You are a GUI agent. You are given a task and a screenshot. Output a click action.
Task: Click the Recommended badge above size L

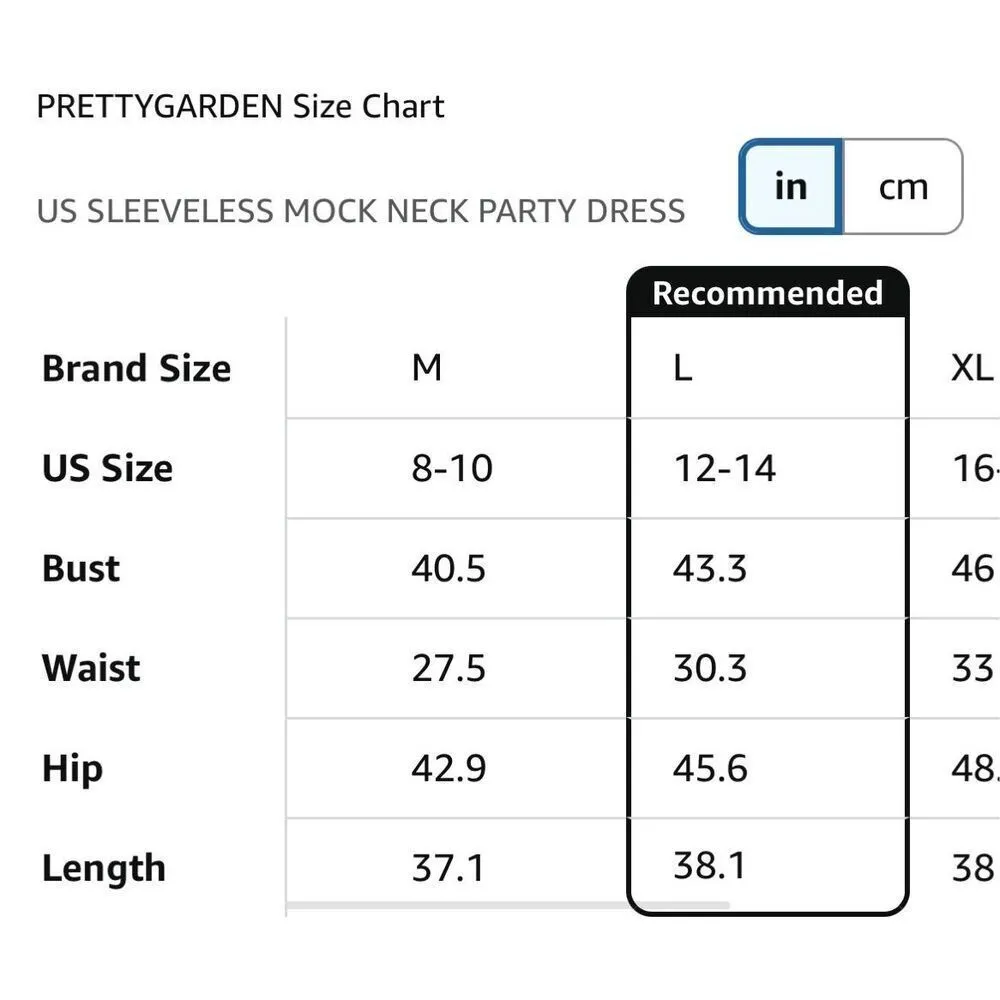coord(767,292)
